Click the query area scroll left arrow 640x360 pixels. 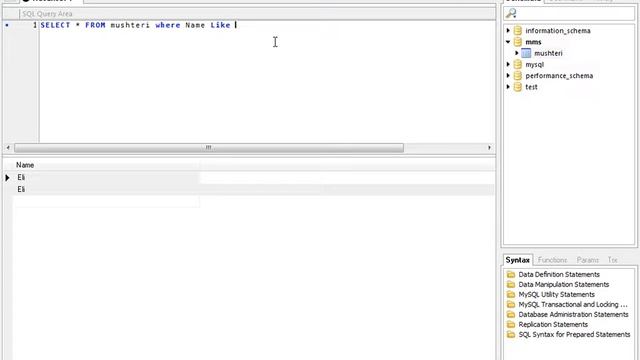[8, 148]
